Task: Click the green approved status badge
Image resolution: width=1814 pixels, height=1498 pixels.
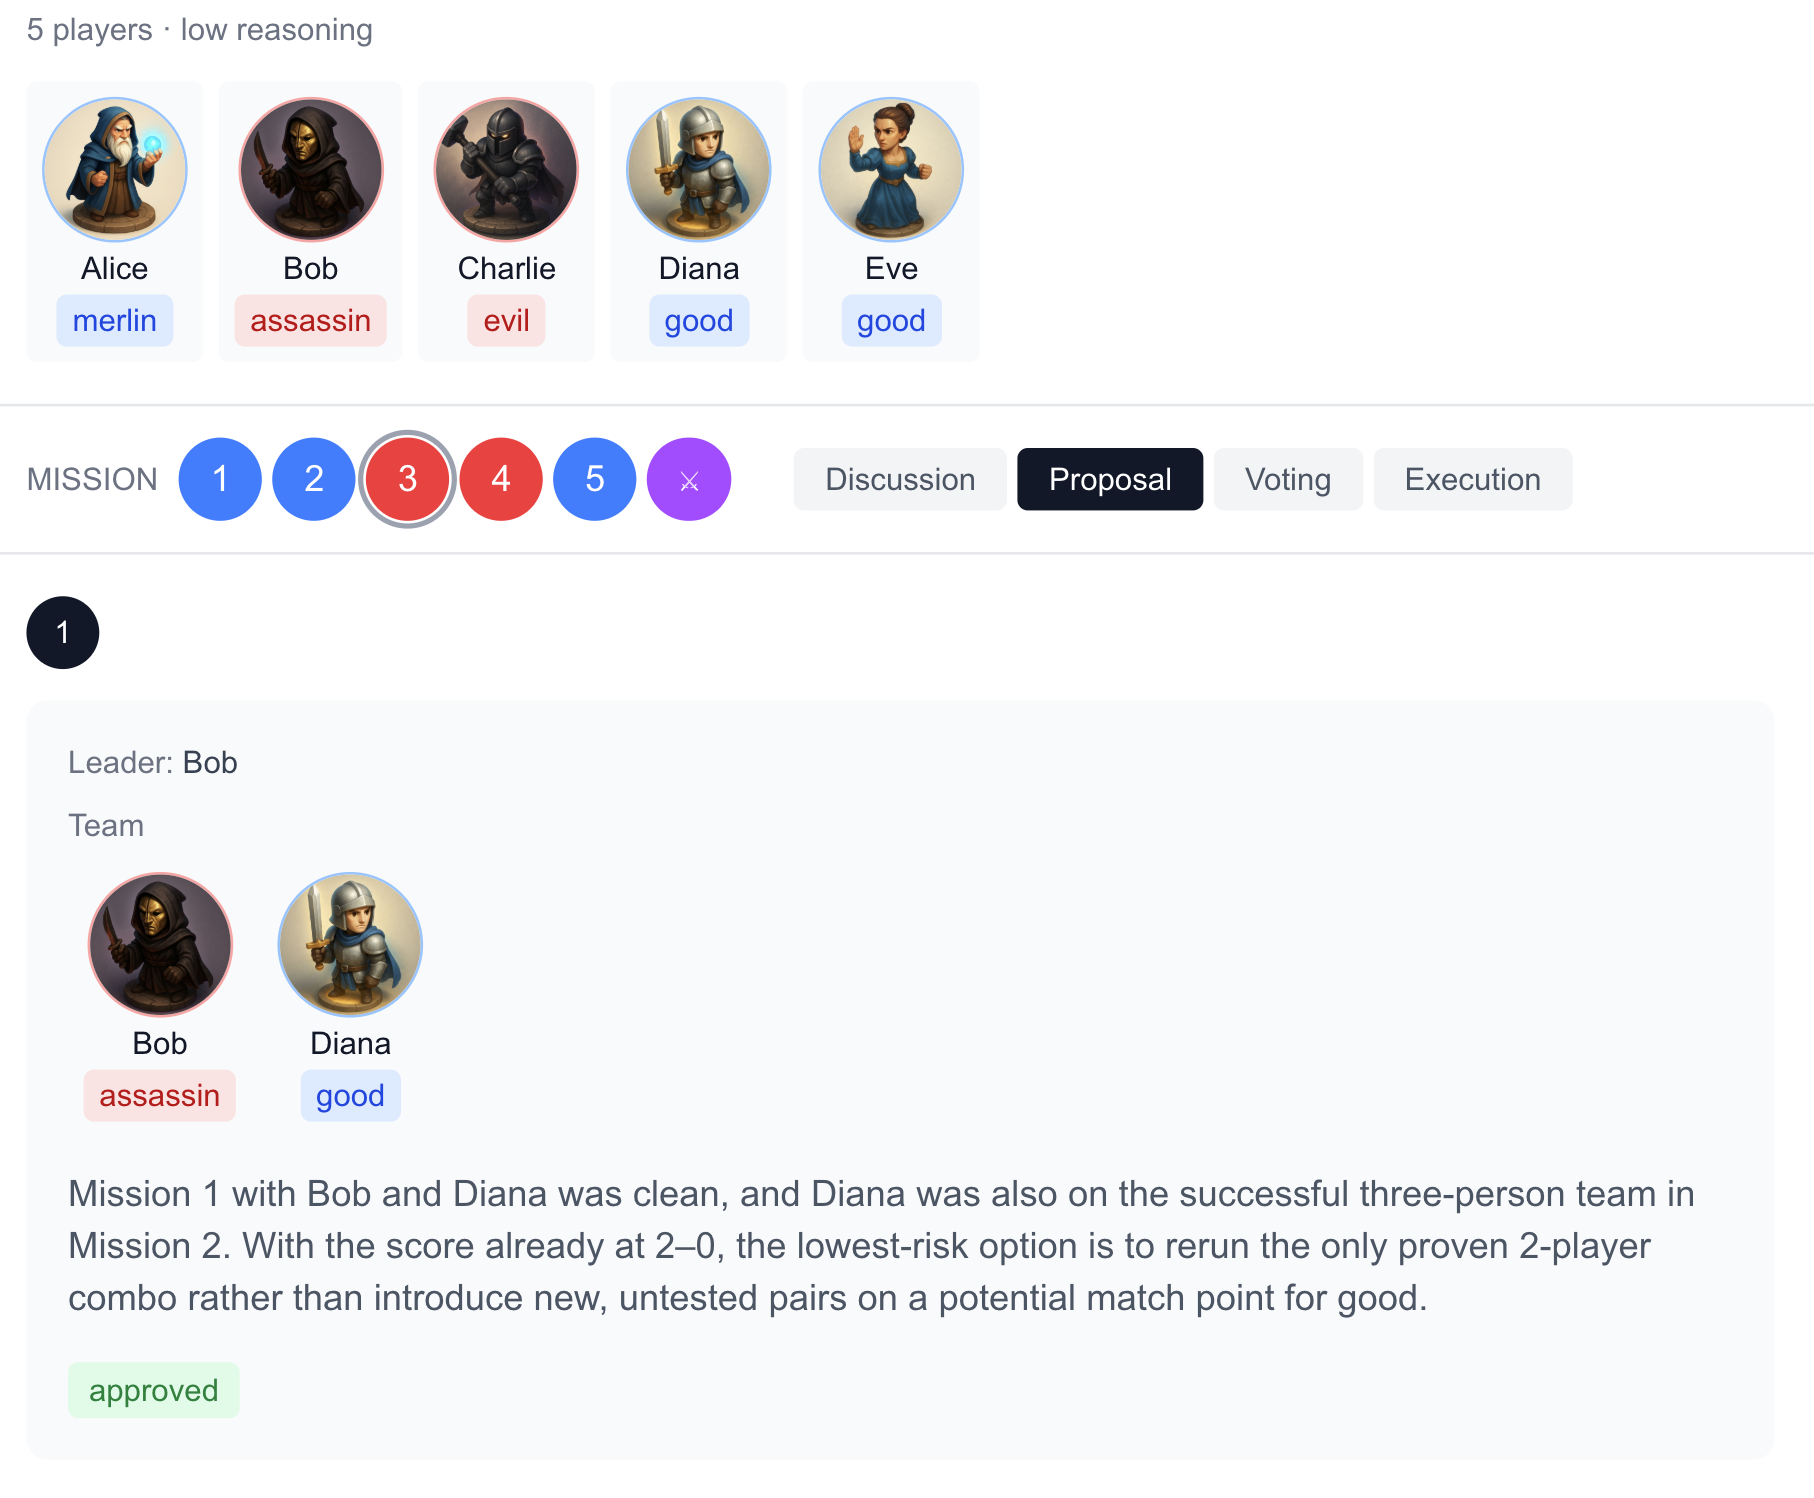Action: [154, 1391]
